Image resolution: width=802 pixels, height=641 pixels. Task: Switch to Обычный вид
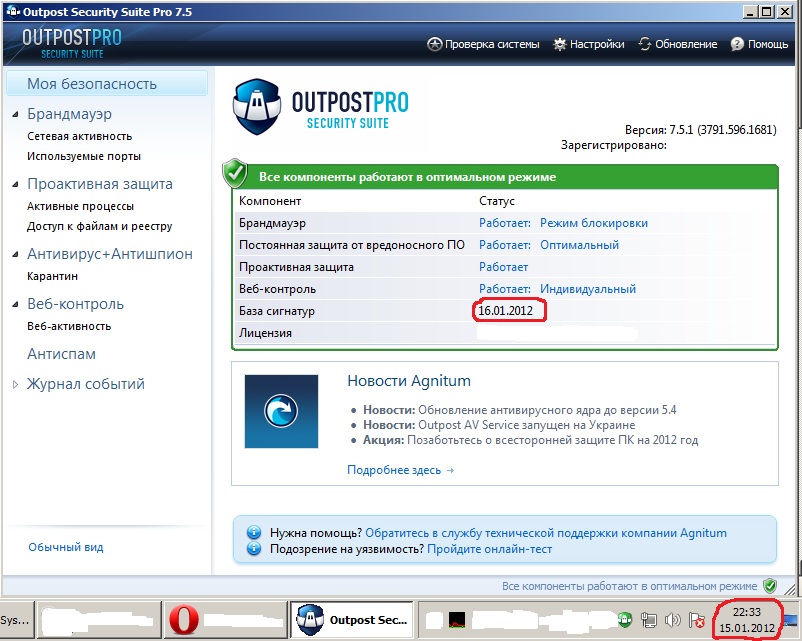(x=66, y=547)
